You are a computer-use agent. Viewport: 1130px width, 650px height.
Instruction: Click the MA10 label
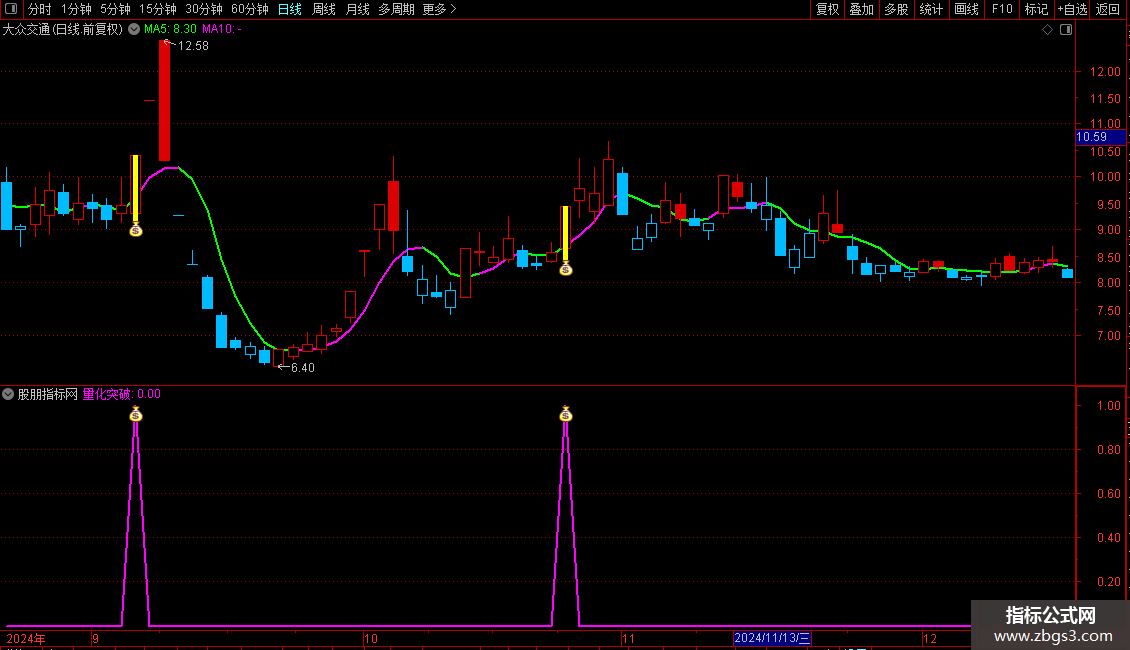coord(222,30)
